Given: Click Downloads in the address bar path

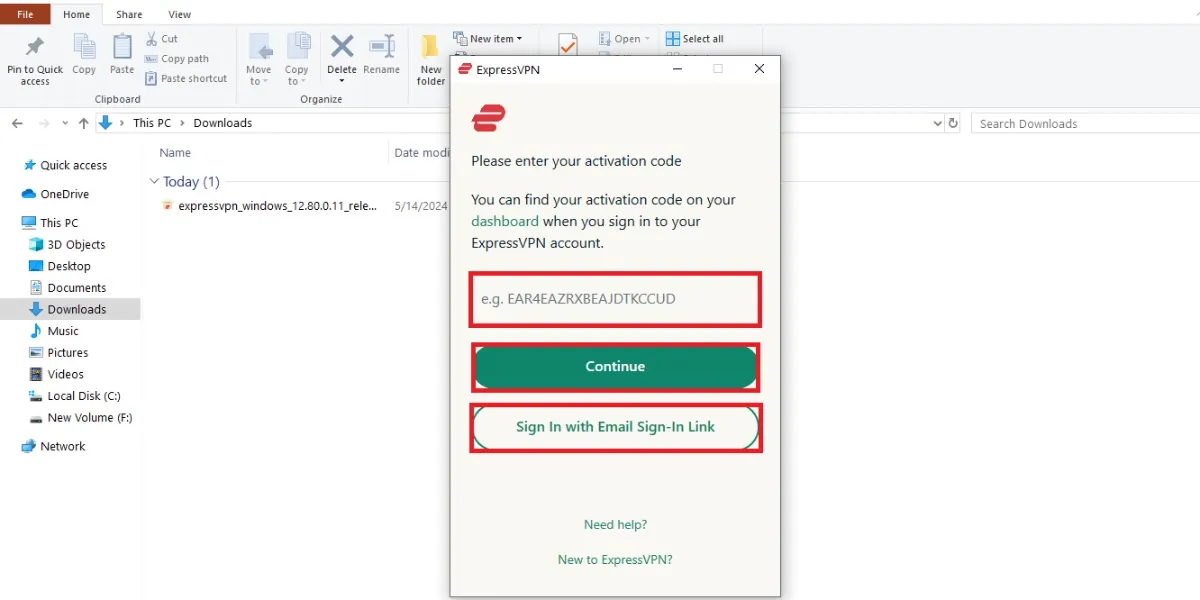Looking at the screenshot, I should 223,123.
